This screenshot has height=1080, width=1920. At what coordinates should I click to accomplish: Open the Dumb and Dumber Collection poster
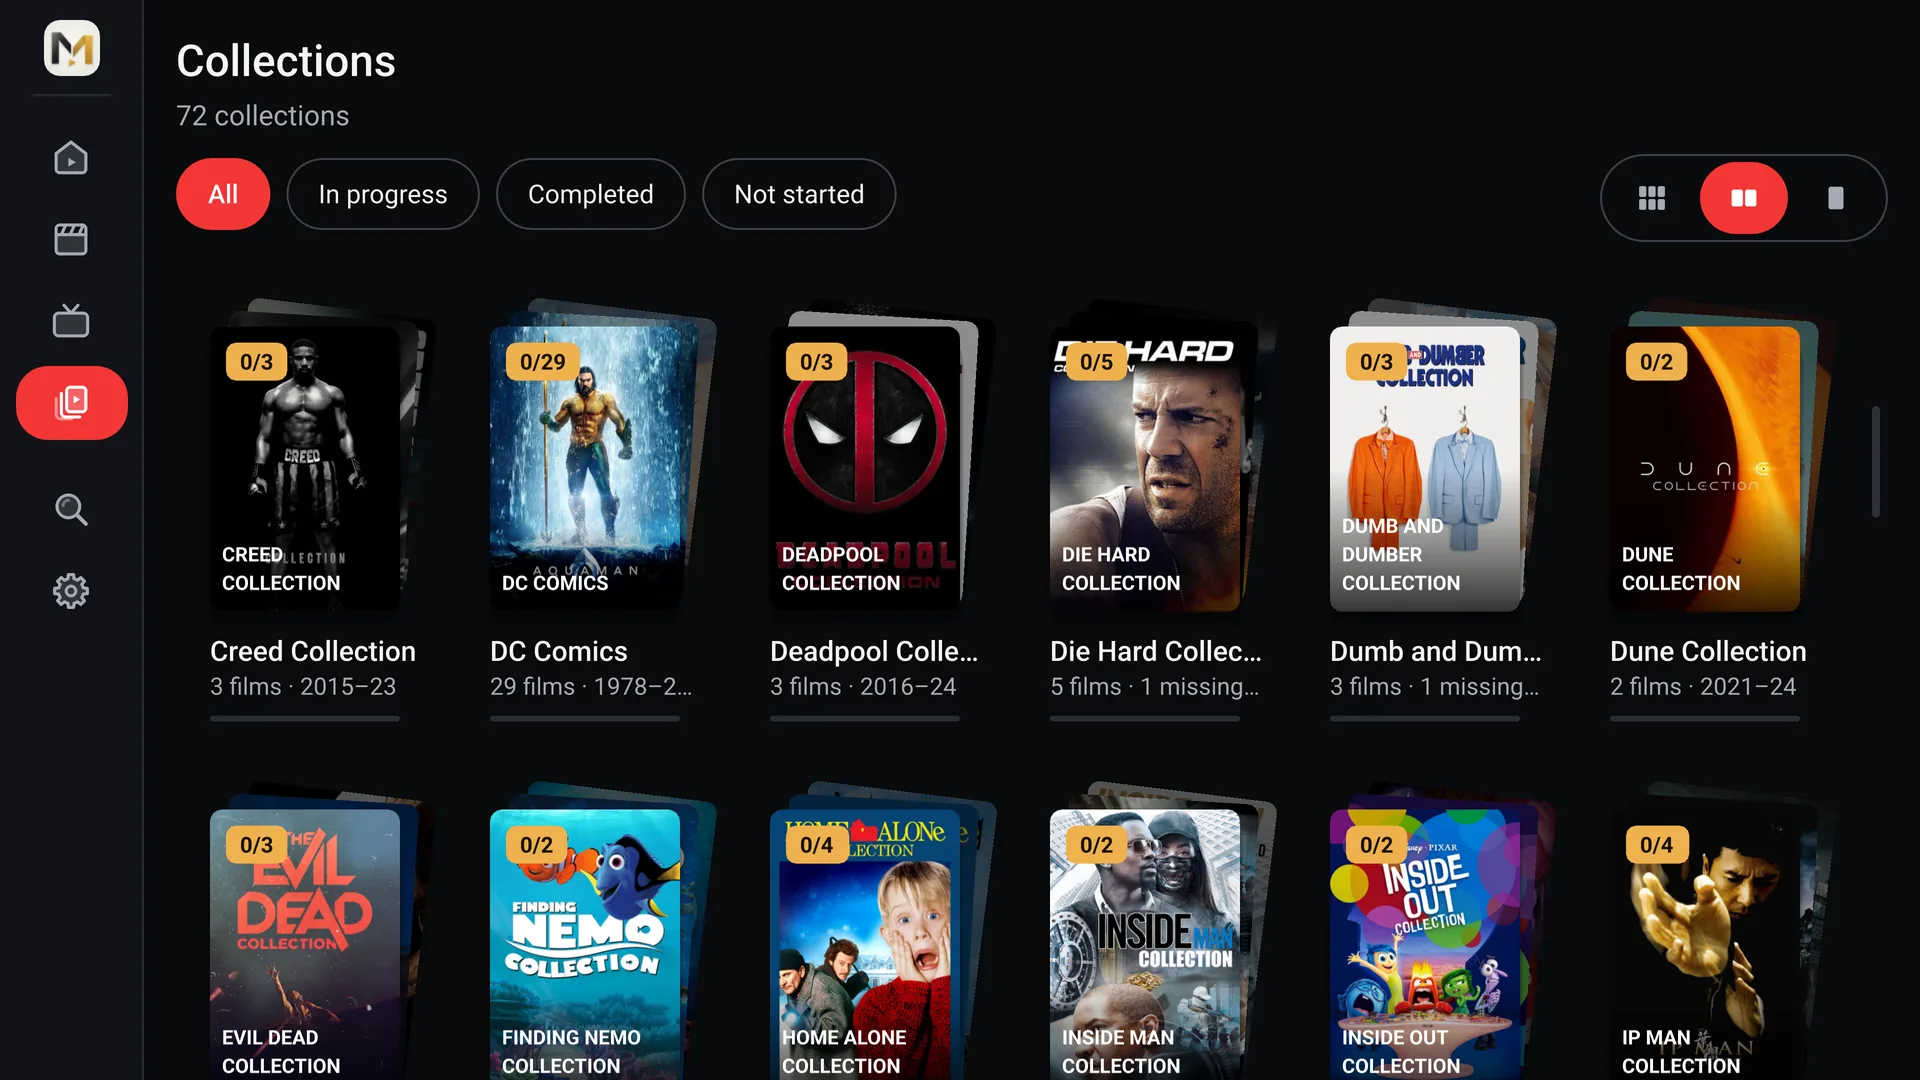(1425, 468)
